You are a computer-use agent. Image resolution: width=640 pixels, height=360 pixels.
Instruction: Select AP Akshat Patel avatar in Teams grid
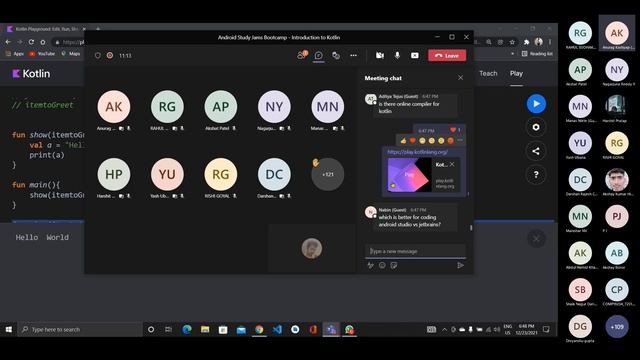point(220,107)
